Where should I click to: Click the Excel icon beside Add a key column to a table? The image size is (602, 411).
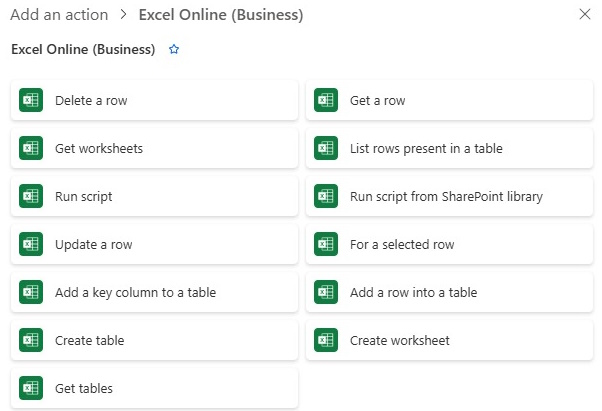(x=31, y=292)
